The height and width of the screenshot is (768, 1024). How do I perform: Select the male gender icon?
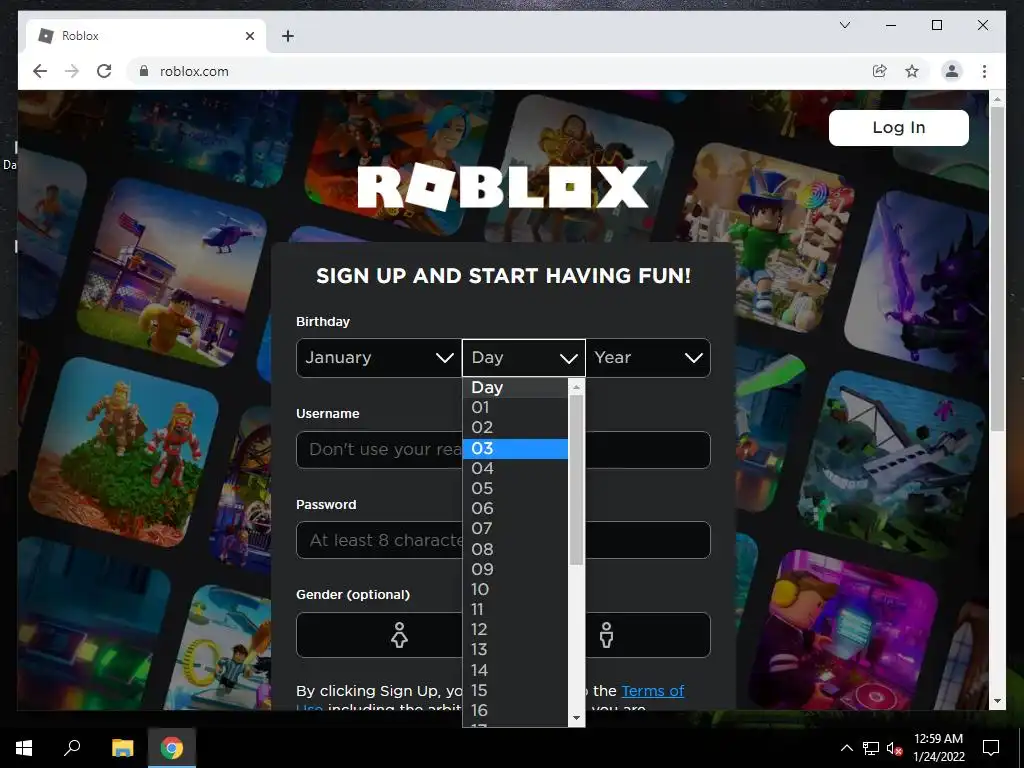(x=606, y=635)
